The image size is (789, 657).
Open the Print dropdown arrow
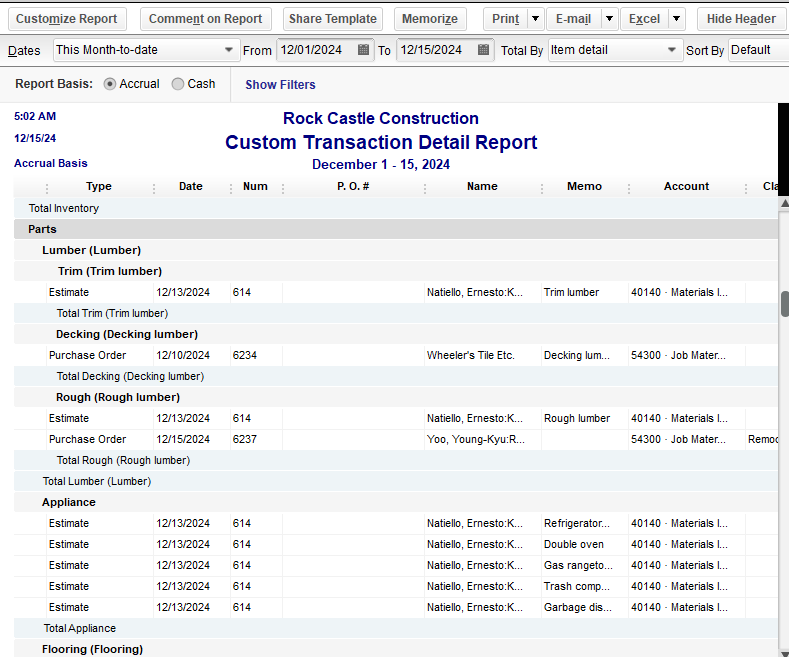tap(535, 19)
